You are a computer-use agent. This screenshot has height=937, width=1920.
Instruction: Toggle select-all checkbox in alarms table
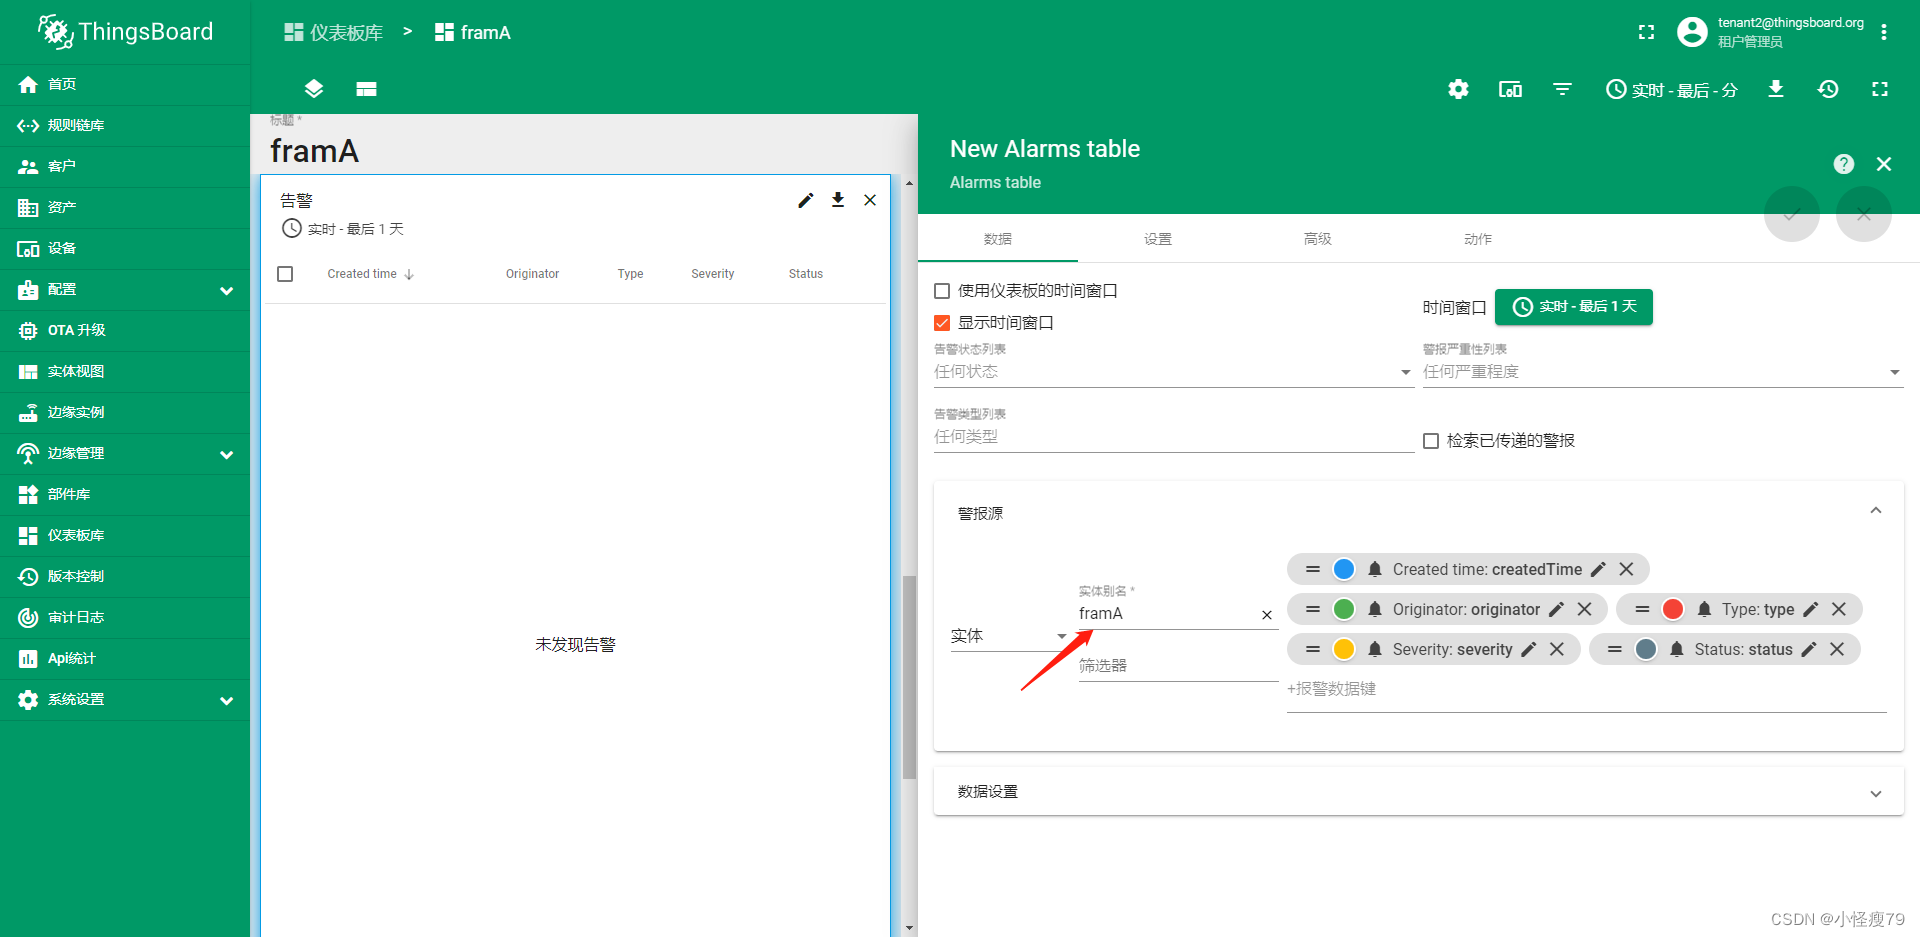pos(285,274)
